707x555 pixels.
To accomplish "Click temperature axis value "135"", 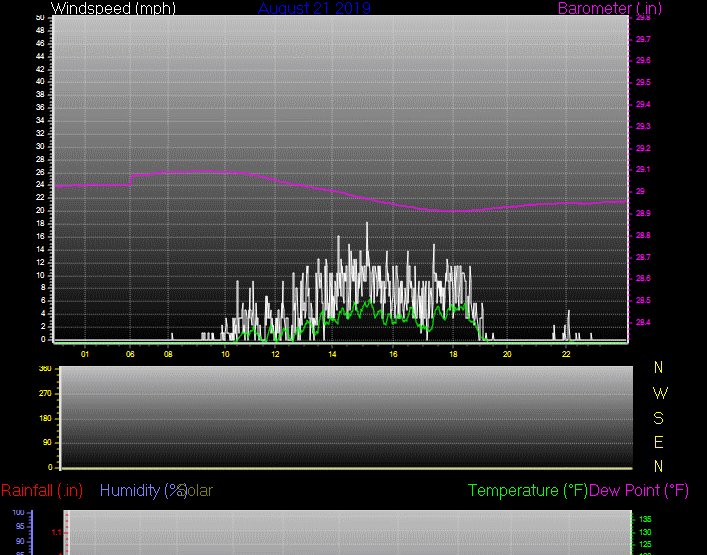I will click(x=645, y=519).
